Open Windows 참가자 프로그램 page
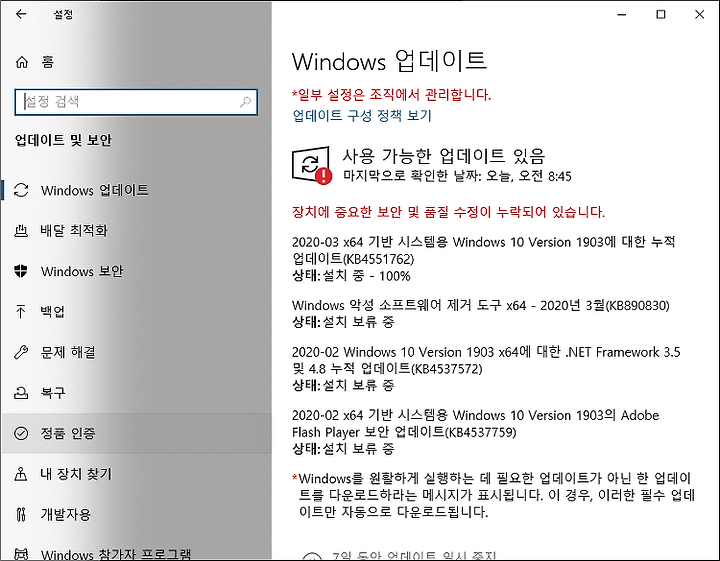 (136, 553)
